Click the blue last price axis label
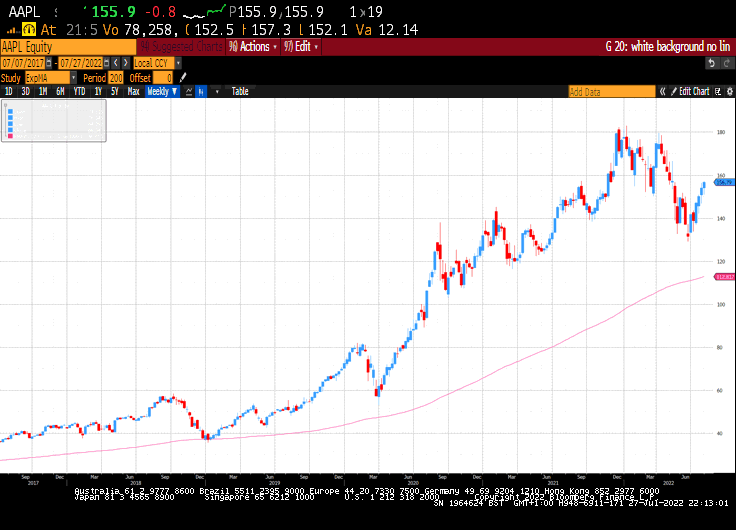 coord(724,182)
